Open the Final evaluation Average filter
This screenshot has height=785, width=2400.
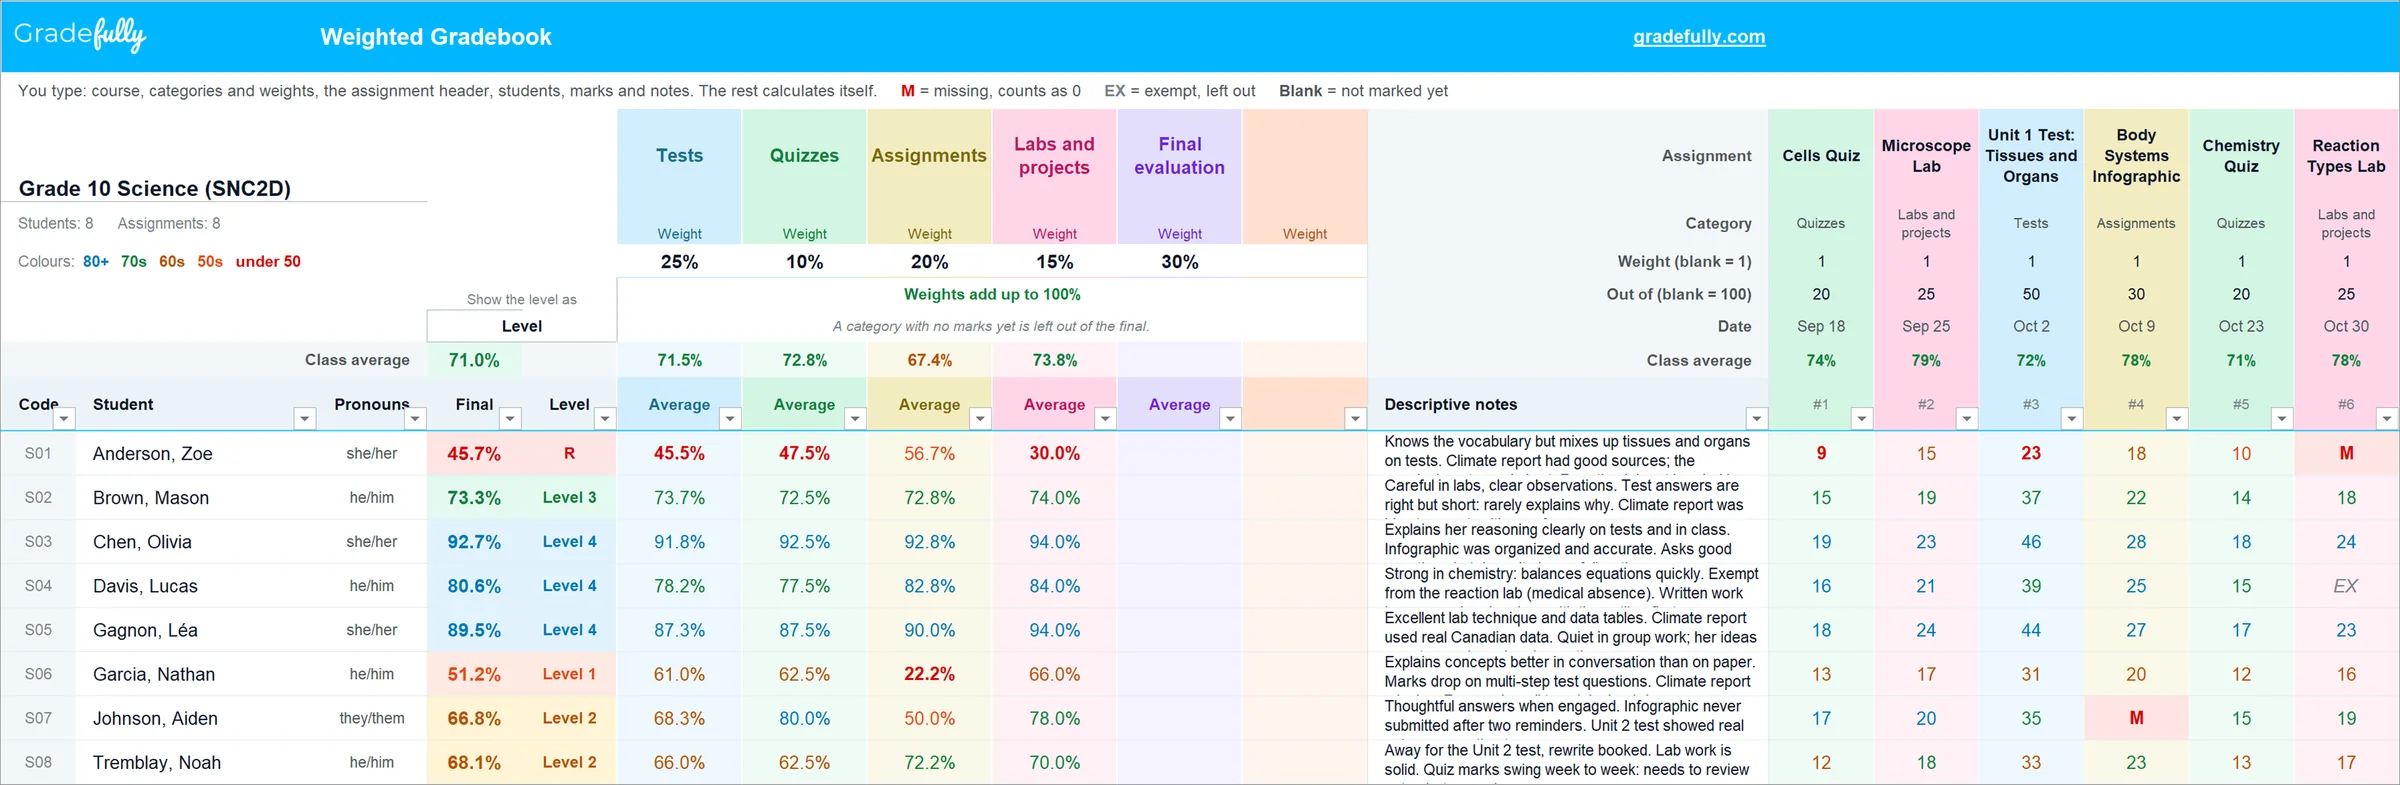pyautogui.click(x=1231, y=418)
